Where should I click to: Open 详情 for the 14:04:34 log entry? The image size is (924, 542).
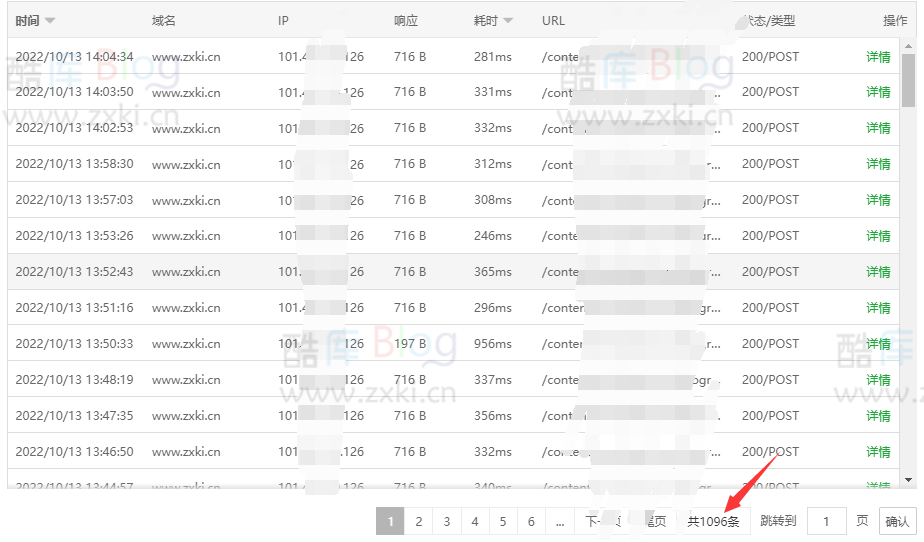(878, 57)
